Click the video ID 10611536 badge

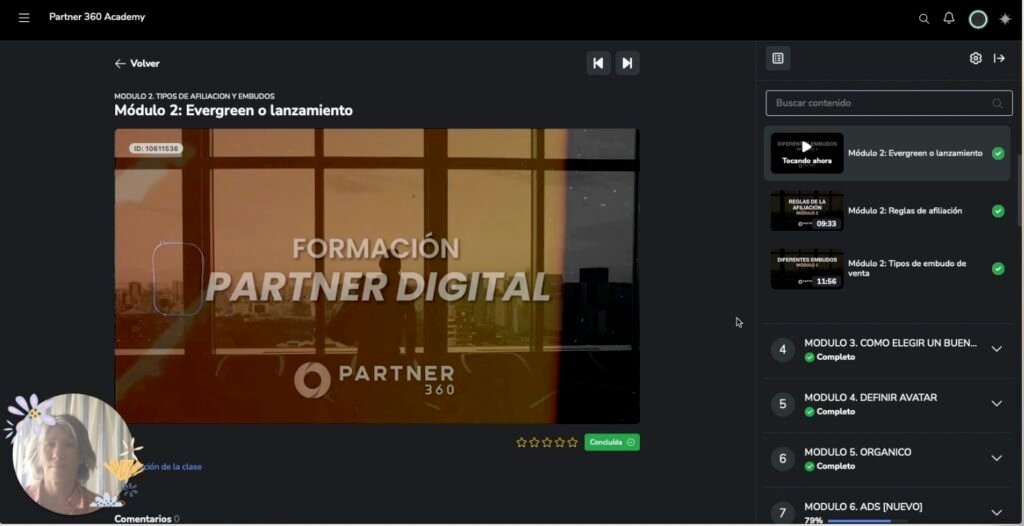[155, 149]
